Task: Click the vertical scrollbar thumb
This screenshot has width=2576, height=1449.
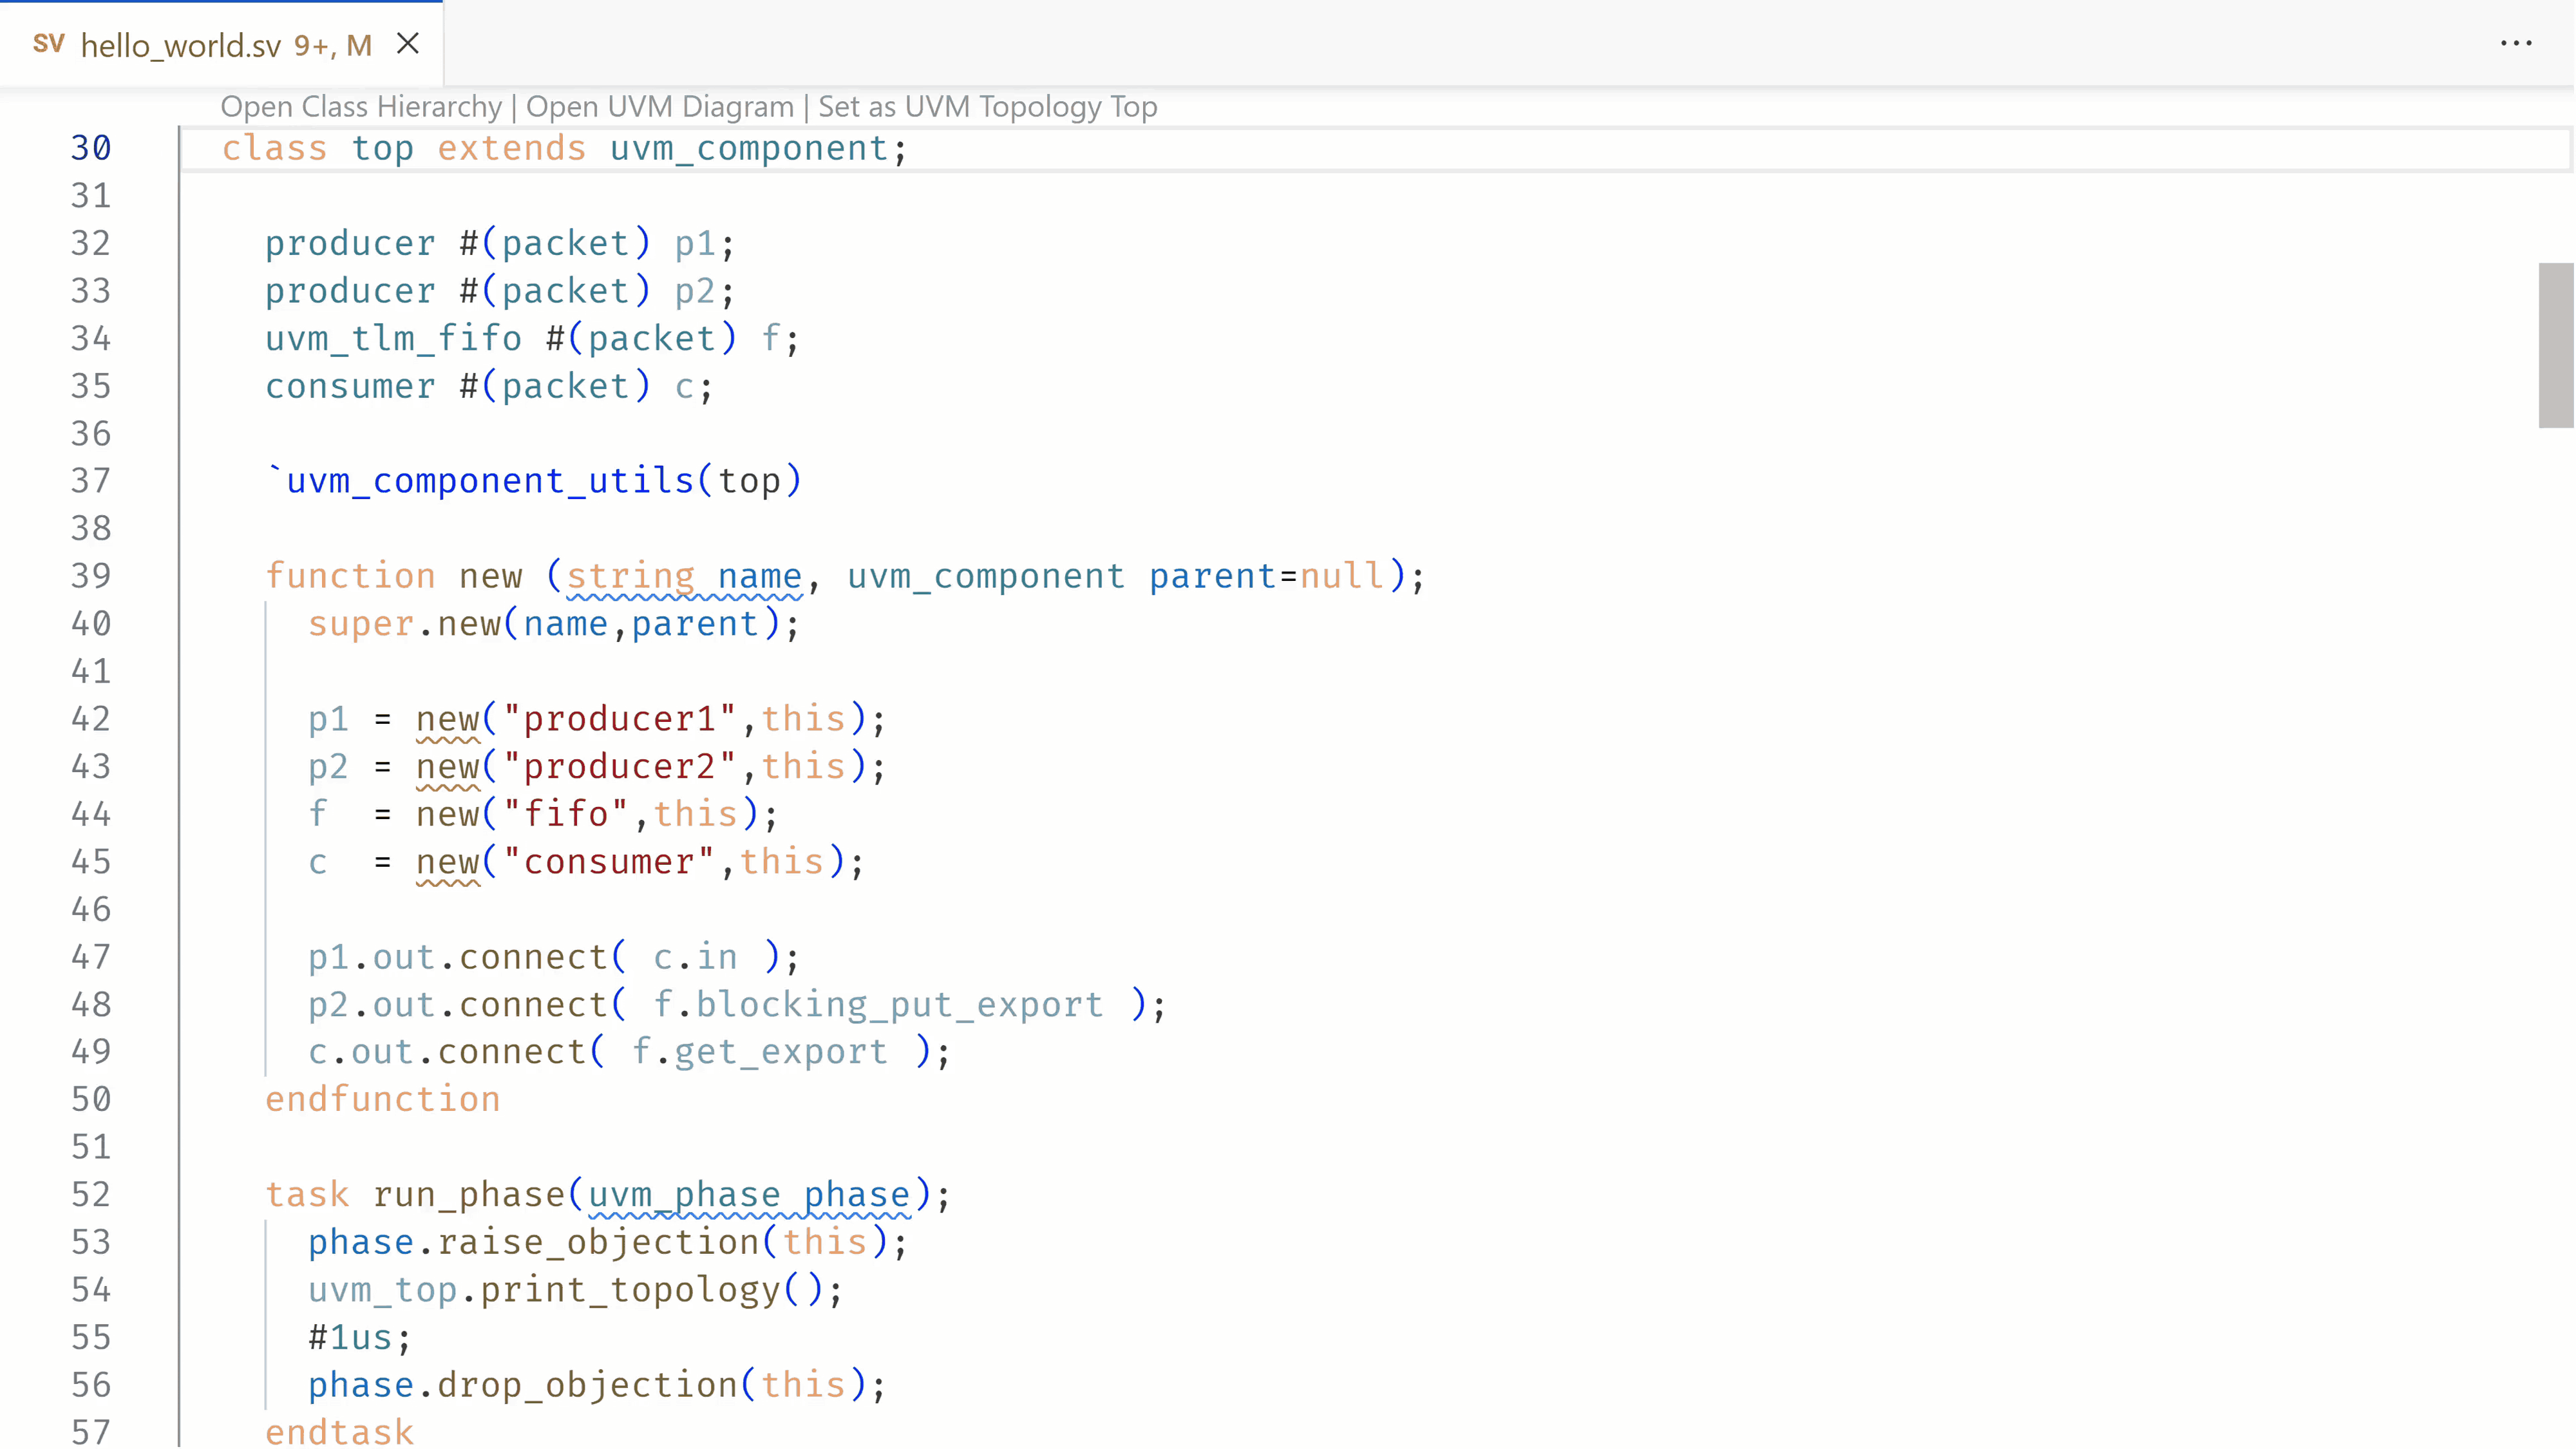Action: pos(2556,345)
